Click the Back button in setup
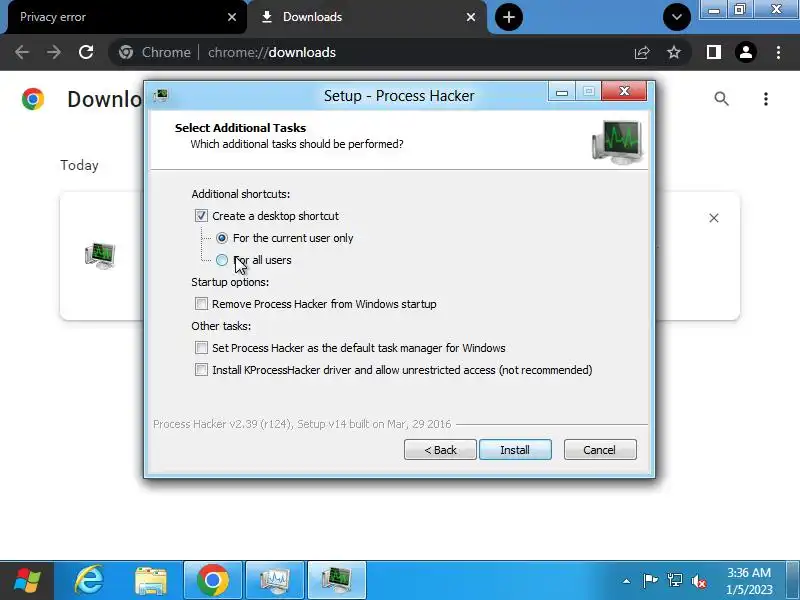Viewport: 800px width, 600px height. tap(440, 449)
